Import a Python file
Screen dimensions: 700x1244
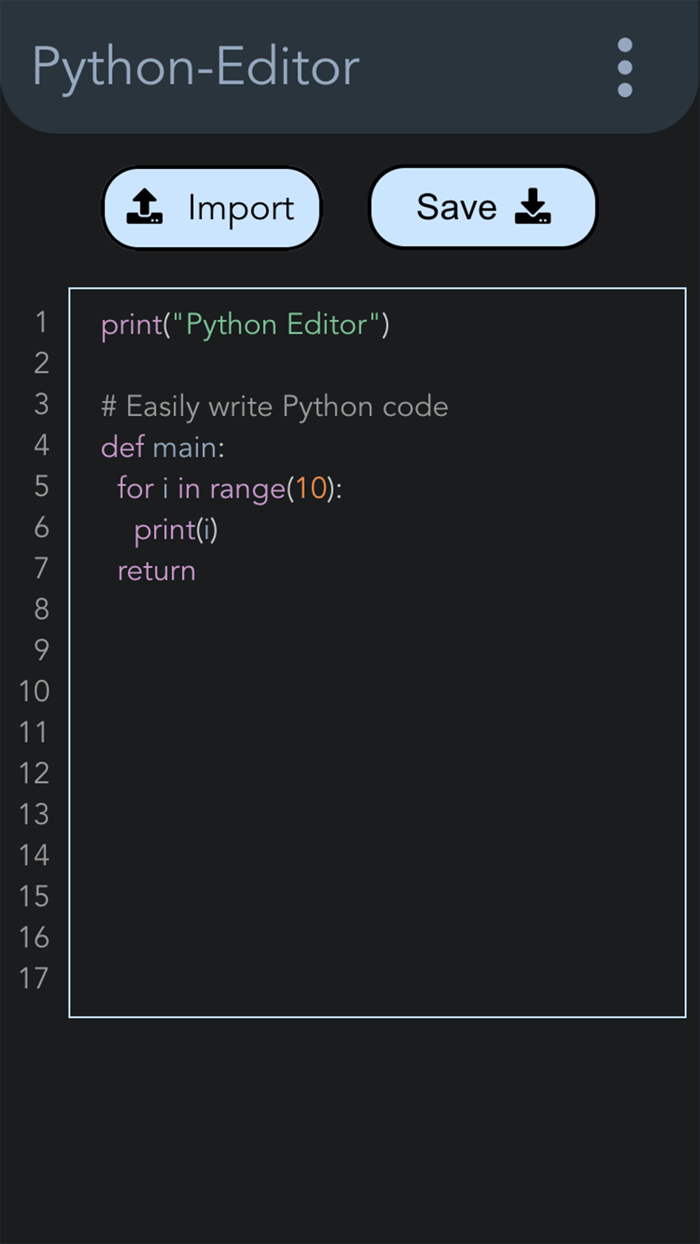[211, 206]
